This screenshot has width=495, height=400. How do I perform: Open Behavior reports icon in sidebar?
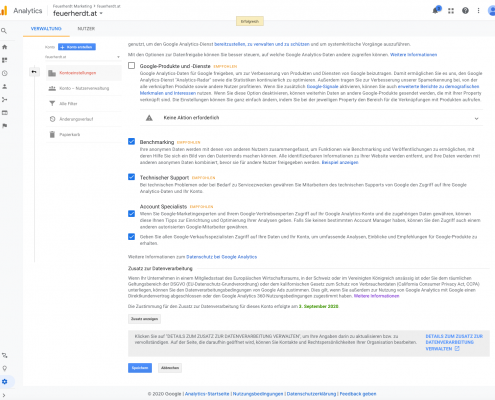coord(5,113)
